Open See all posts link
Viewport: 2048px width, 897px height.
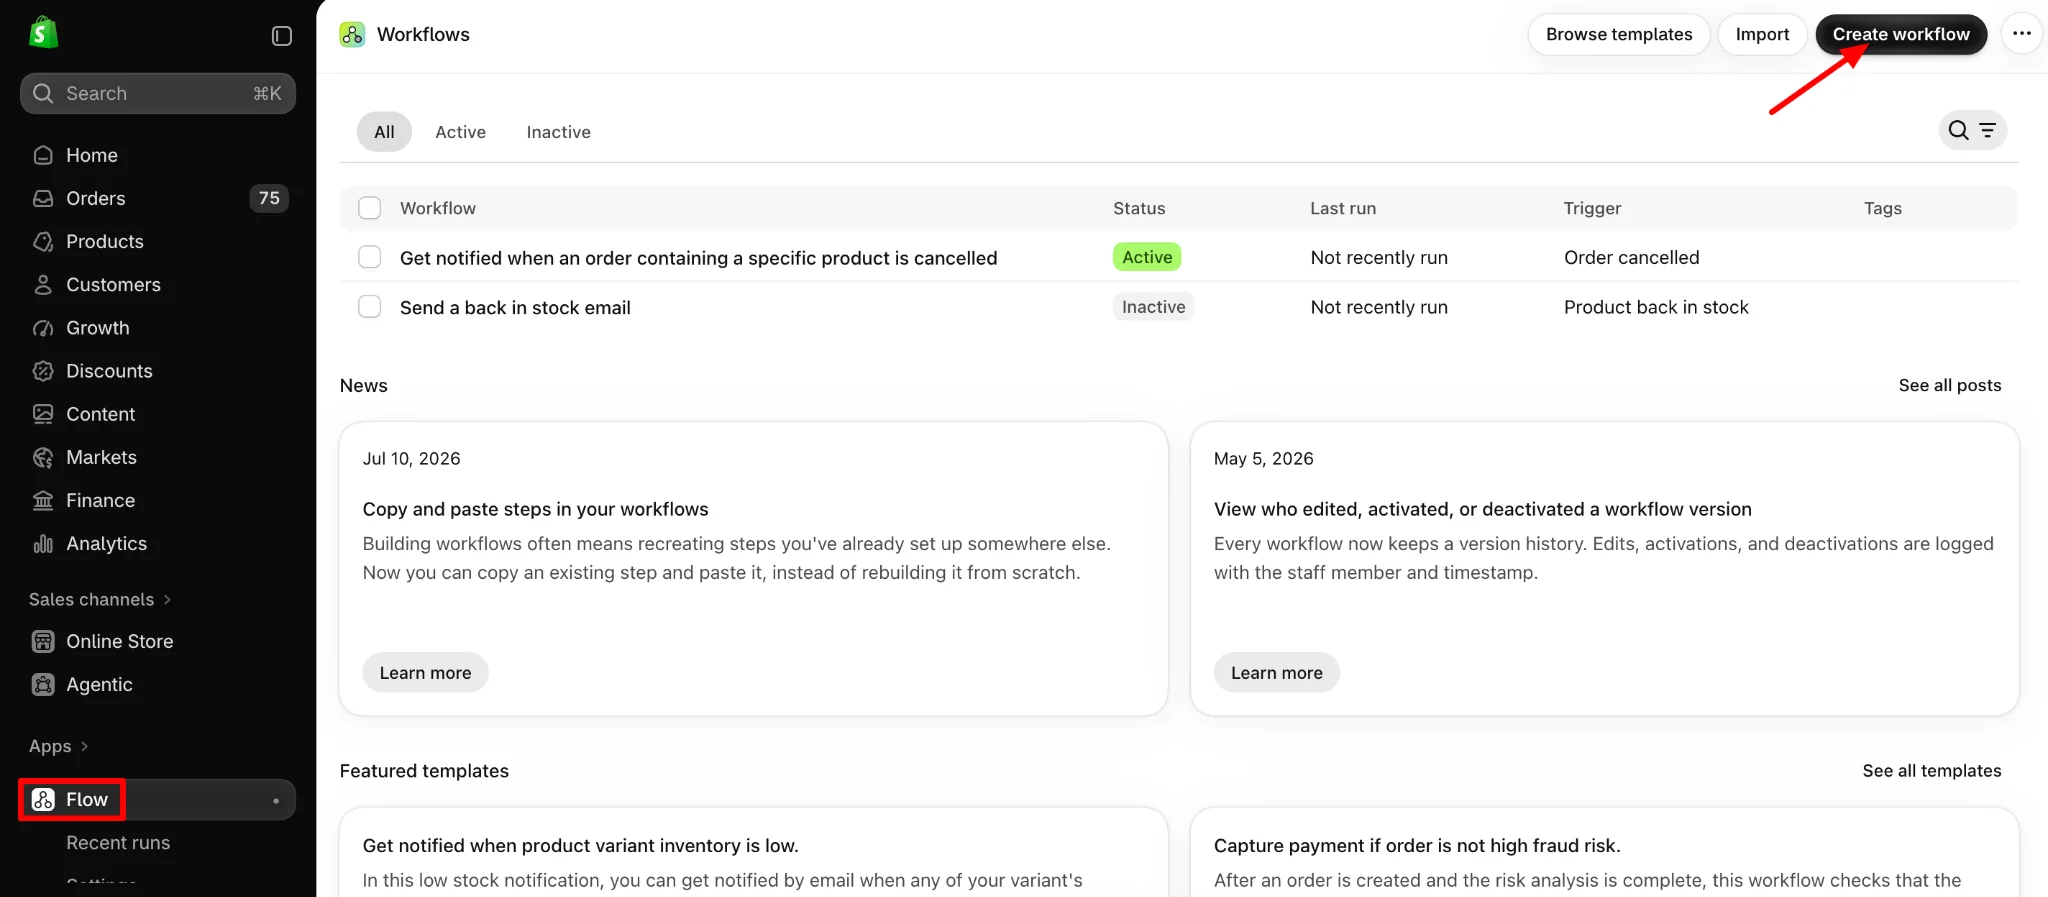(1950, 385)
